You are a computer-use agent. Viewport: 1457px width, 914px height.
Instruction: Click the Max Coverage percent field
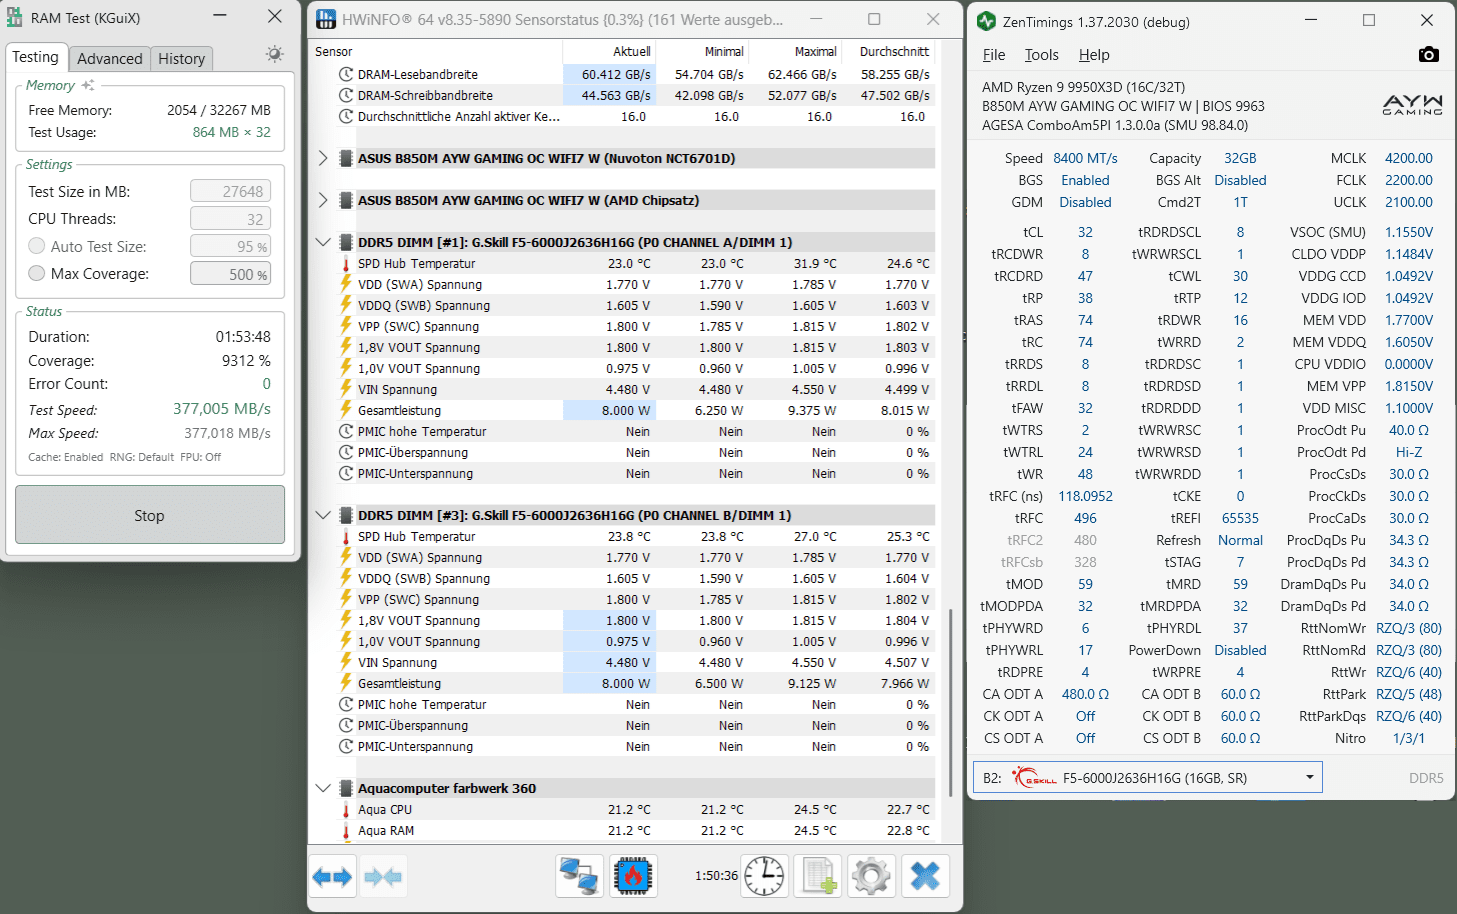pyautogui.click(x=231, y=273)
